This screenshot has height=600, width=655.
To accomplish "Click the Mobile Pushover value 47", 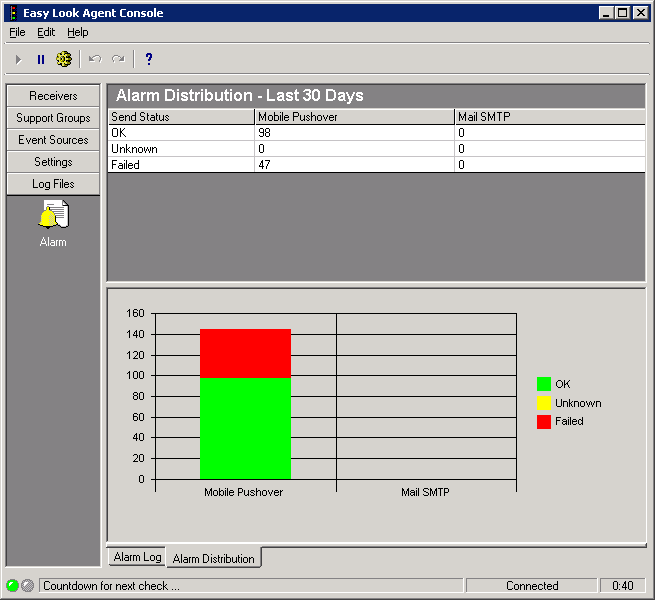I will (264, 165).
